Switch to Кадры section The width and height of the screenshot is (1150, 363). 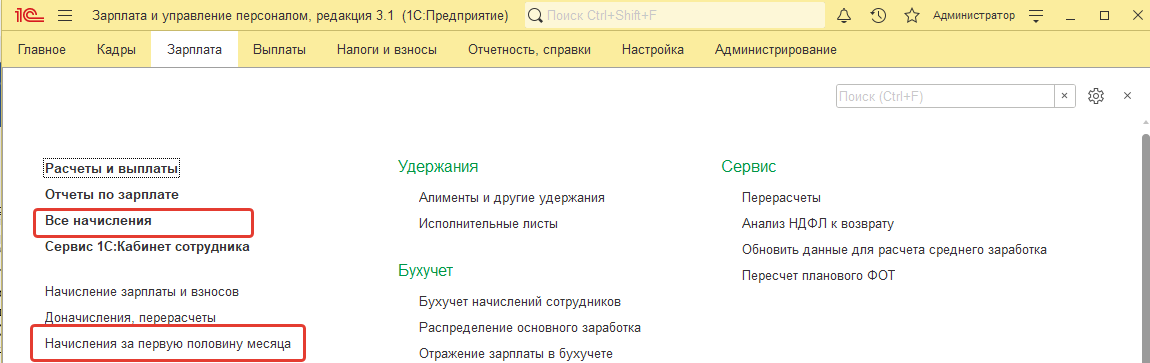pos(116,50)
